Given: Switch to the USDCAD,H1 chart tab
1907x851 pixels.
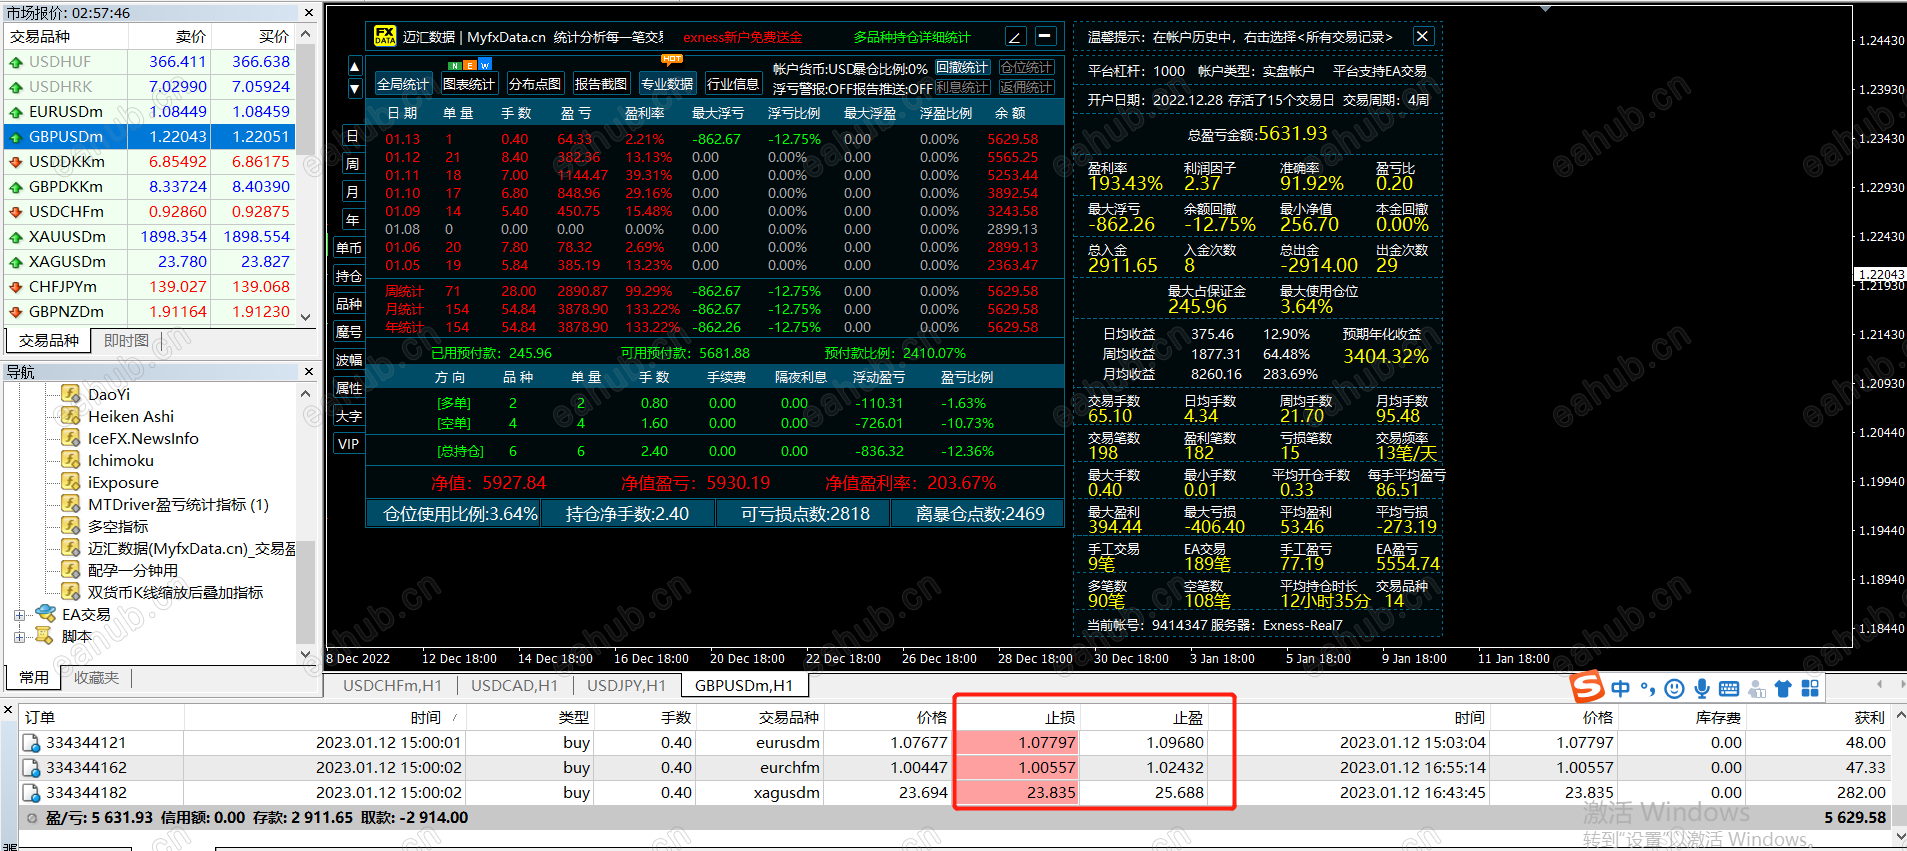Looking at the screenshot, I should coord(514,686).
